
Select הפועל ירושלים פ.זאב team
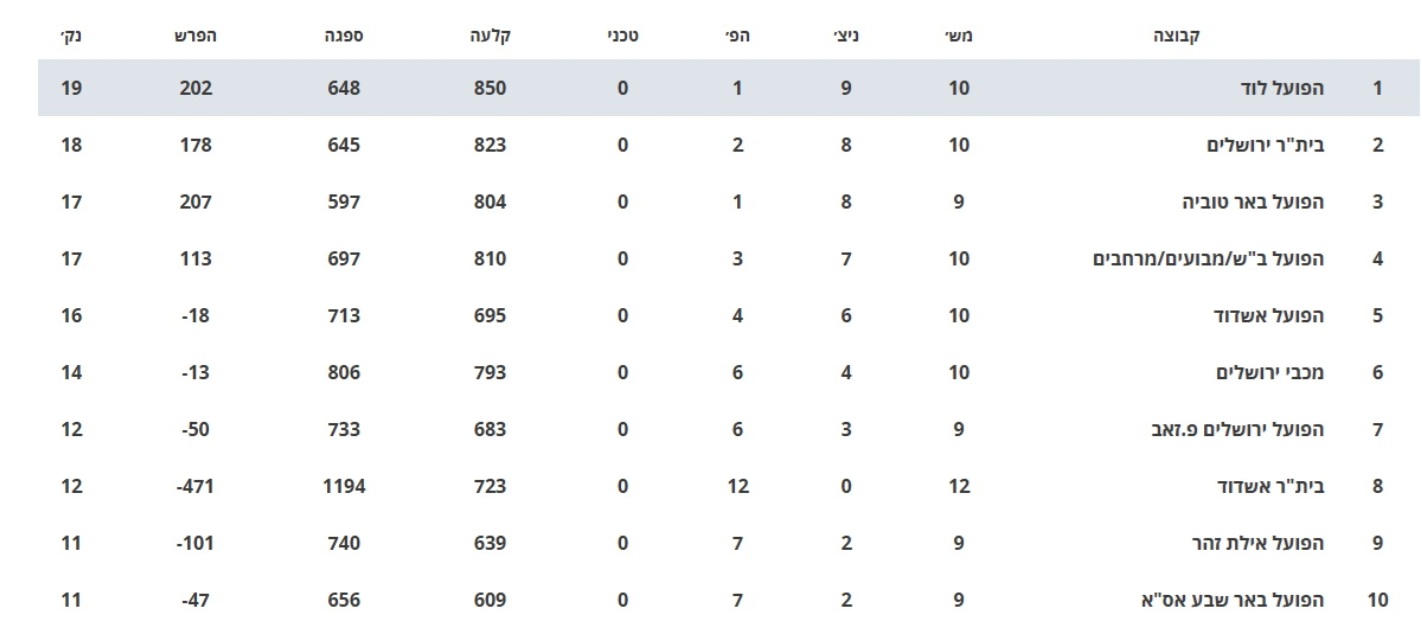(x=1238, y=430)
